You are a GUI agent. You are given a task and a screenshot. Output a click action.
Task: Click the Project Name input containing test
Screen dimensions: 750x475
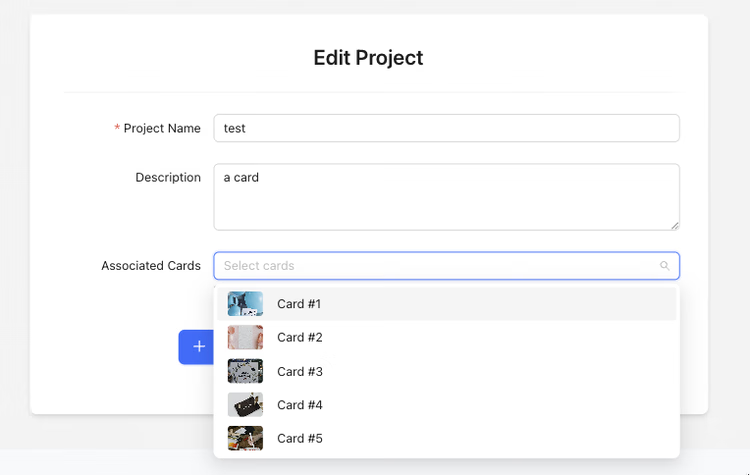[x=446, y=128]
